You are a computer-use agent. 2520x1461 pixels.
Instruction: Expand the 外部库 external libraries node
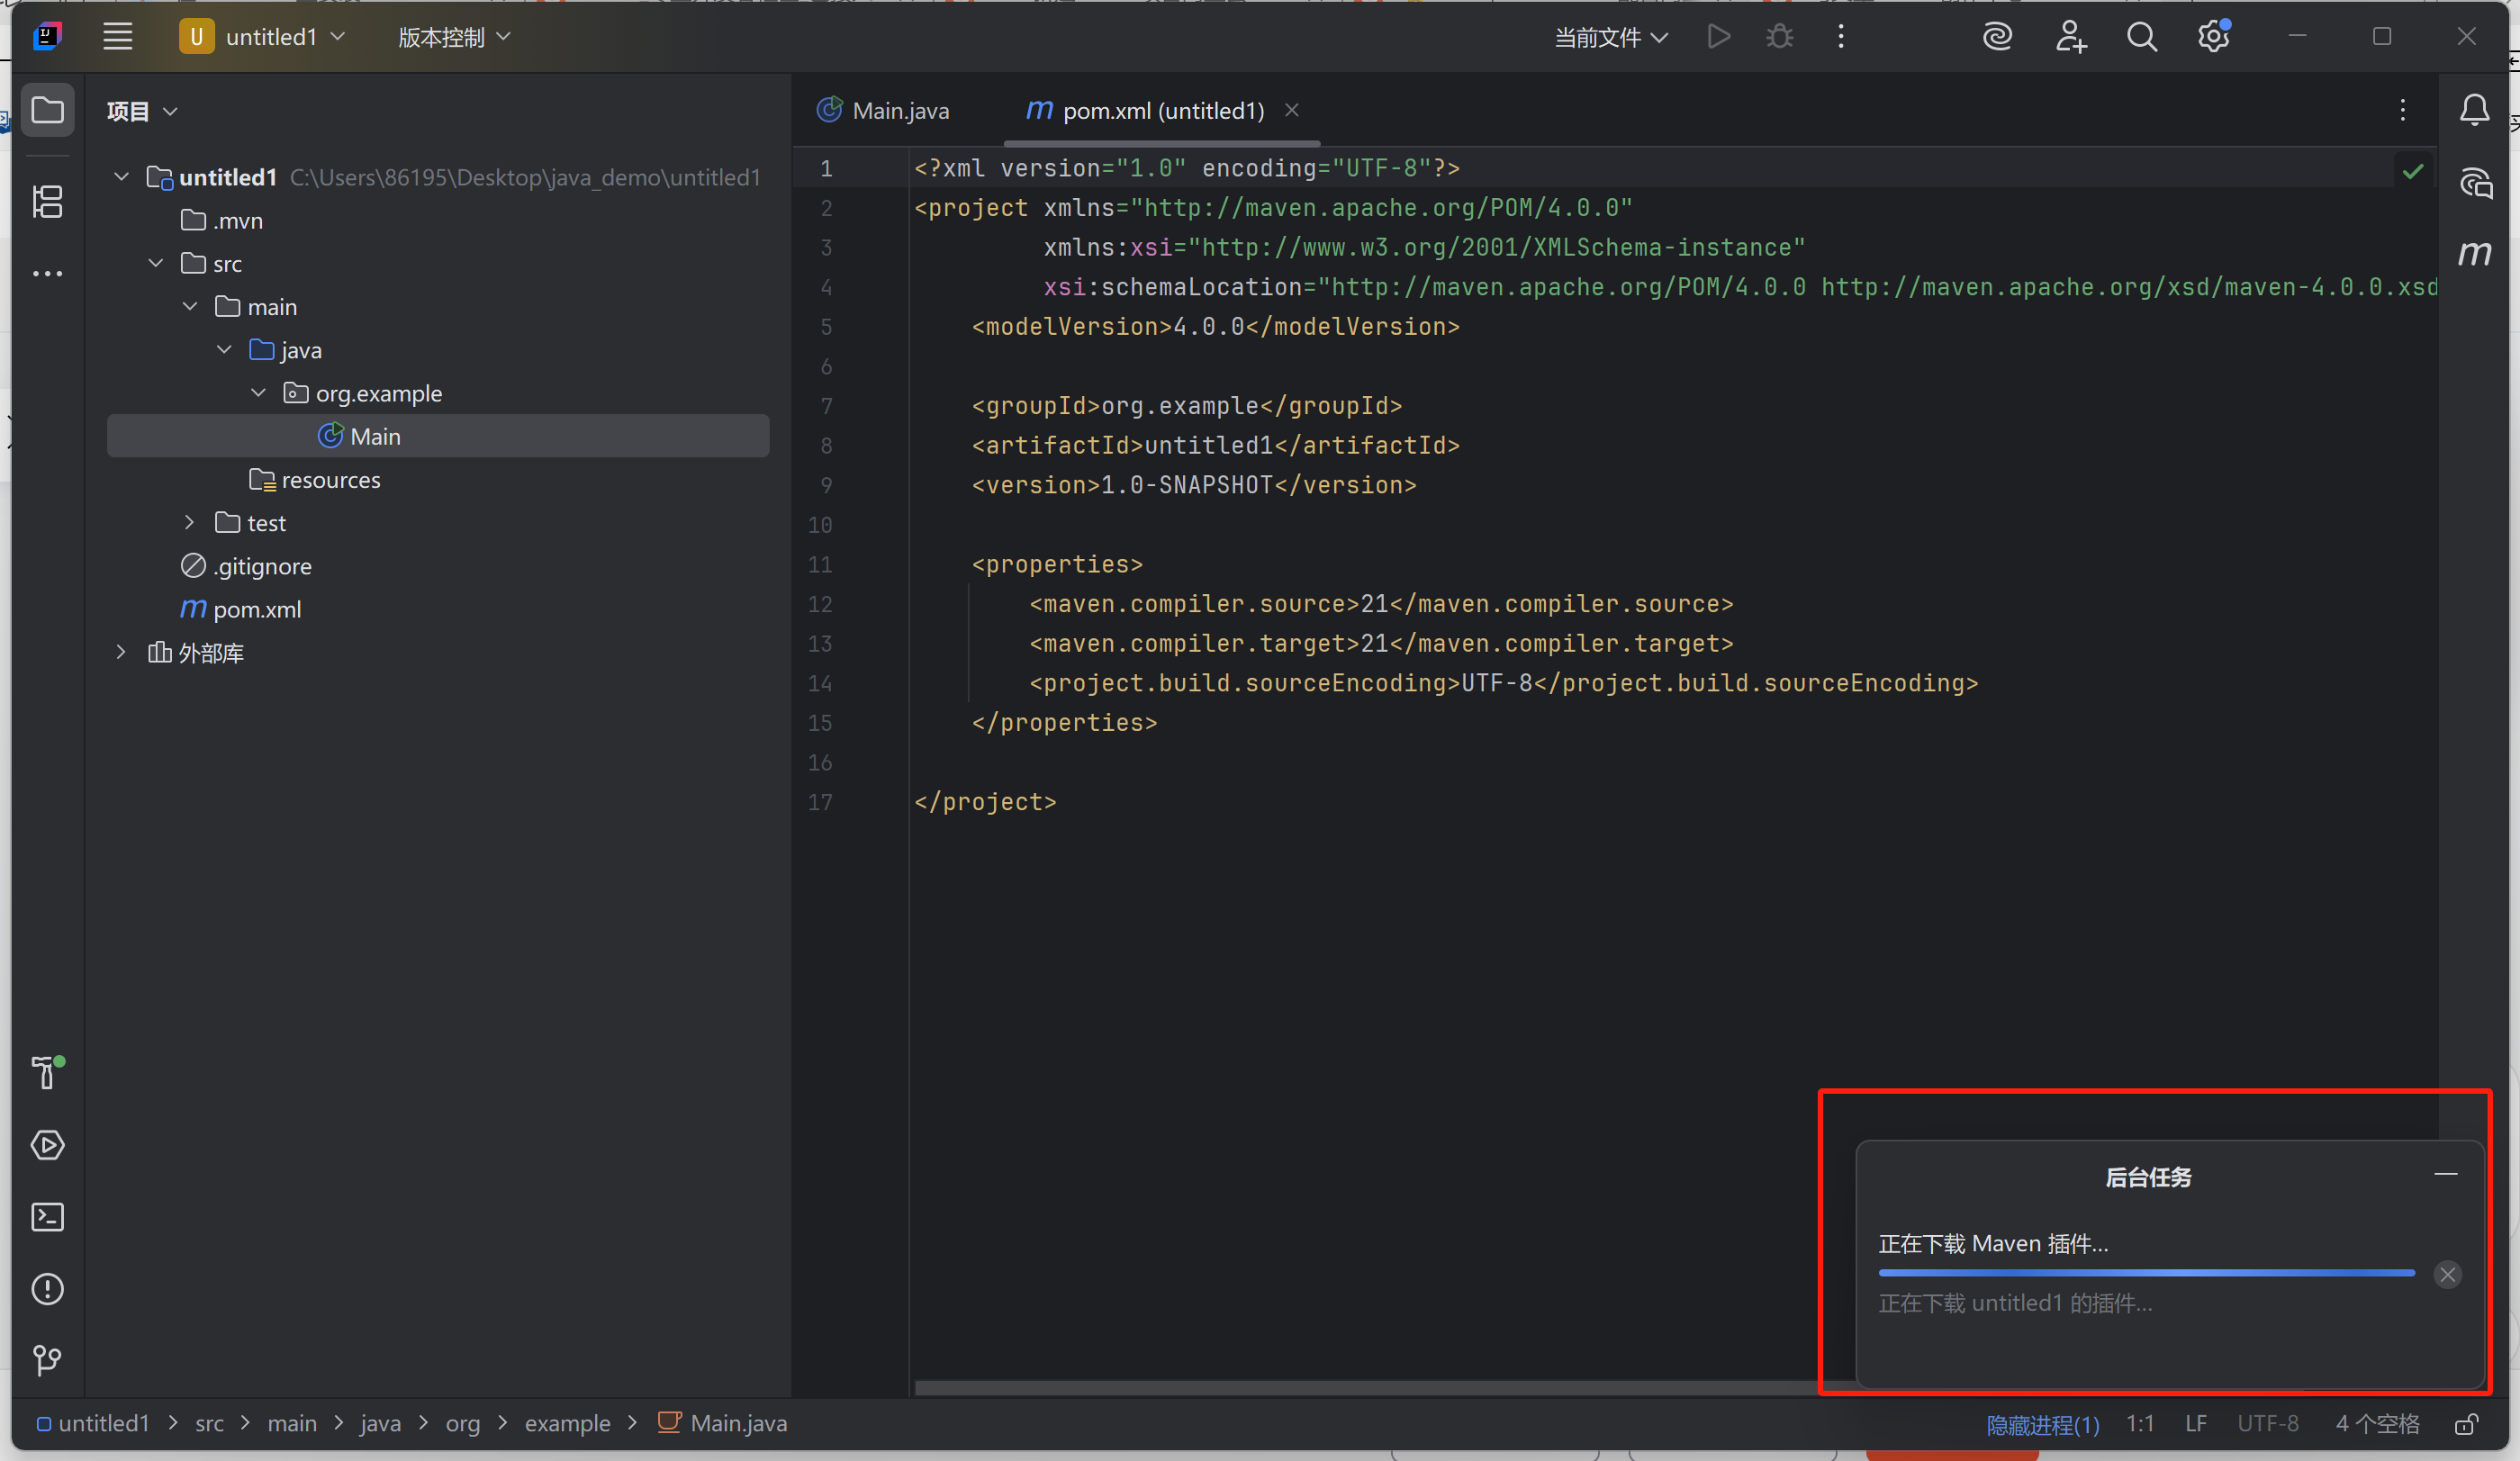coord(121,652)
